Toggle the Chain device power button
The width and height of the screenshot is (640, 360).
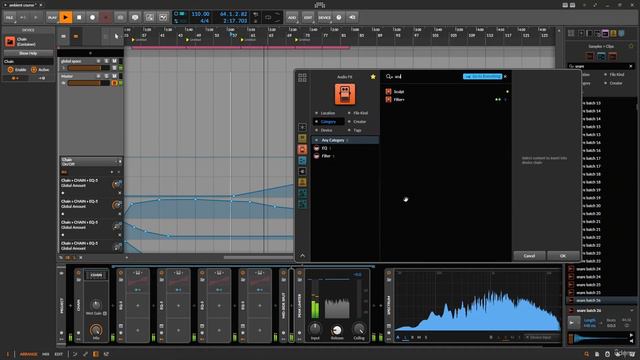79,273
